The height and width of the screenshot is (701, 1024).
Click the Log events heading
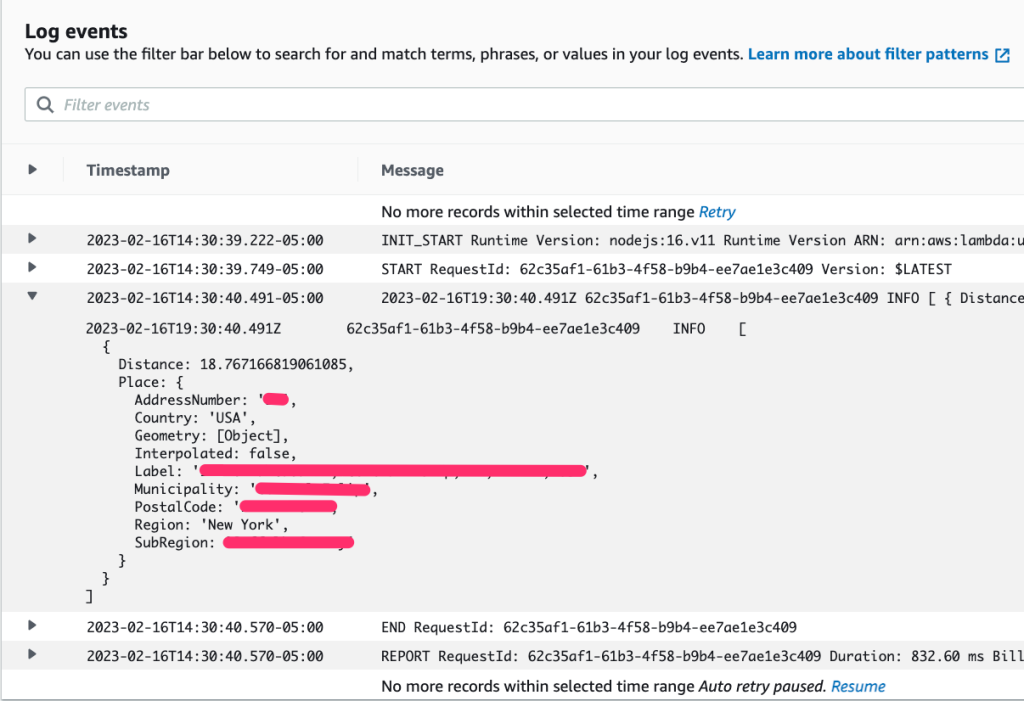77,31
